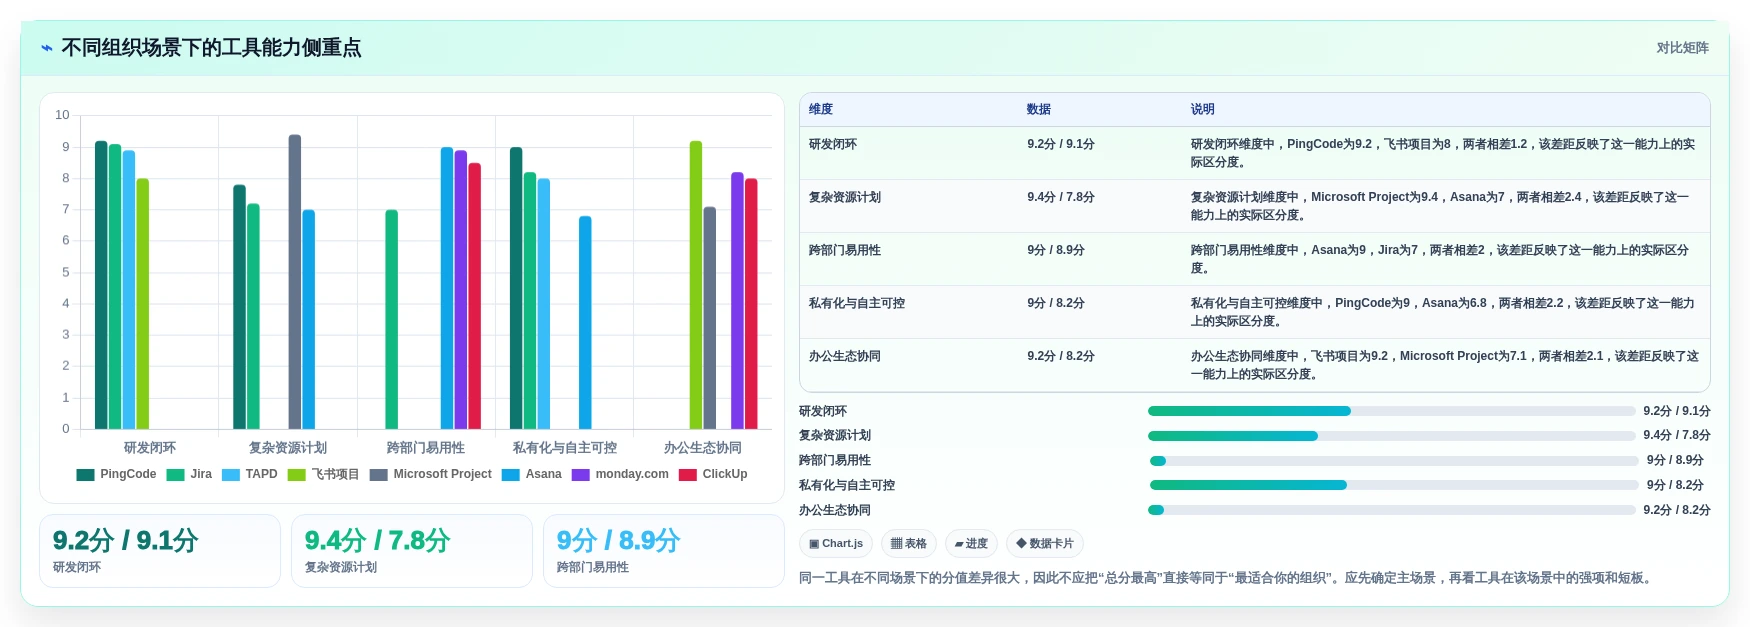Click the 对比矩阵 label at top right
1750x627 pixels.
(x=1682, y=48)
